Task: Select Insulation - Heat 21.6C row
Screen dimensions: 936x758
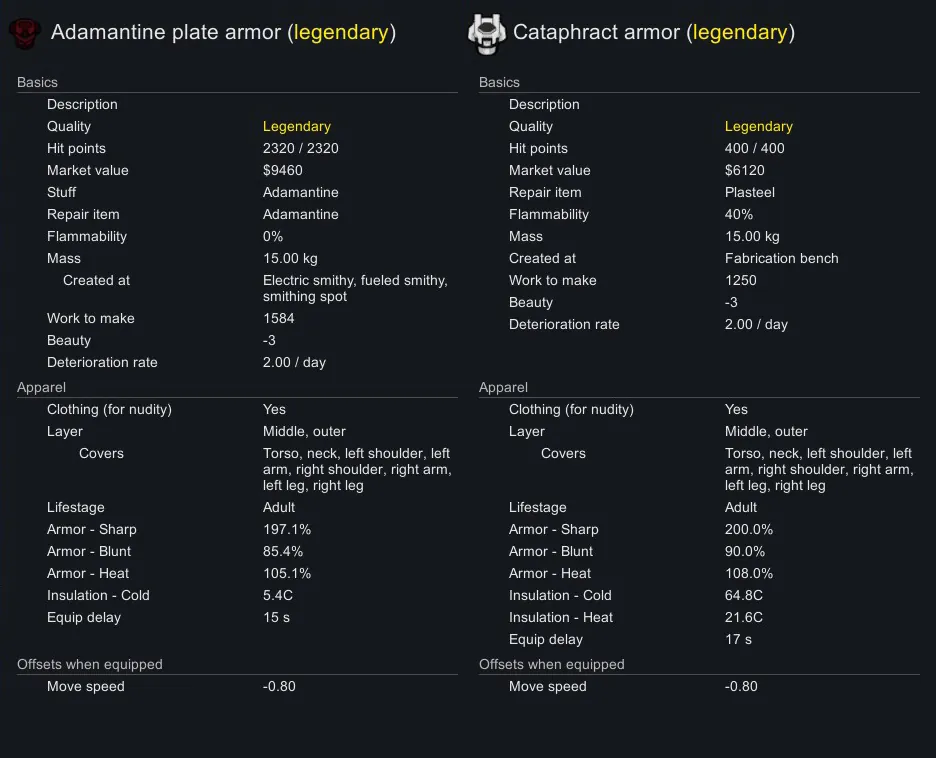Action: coord(699,618)
